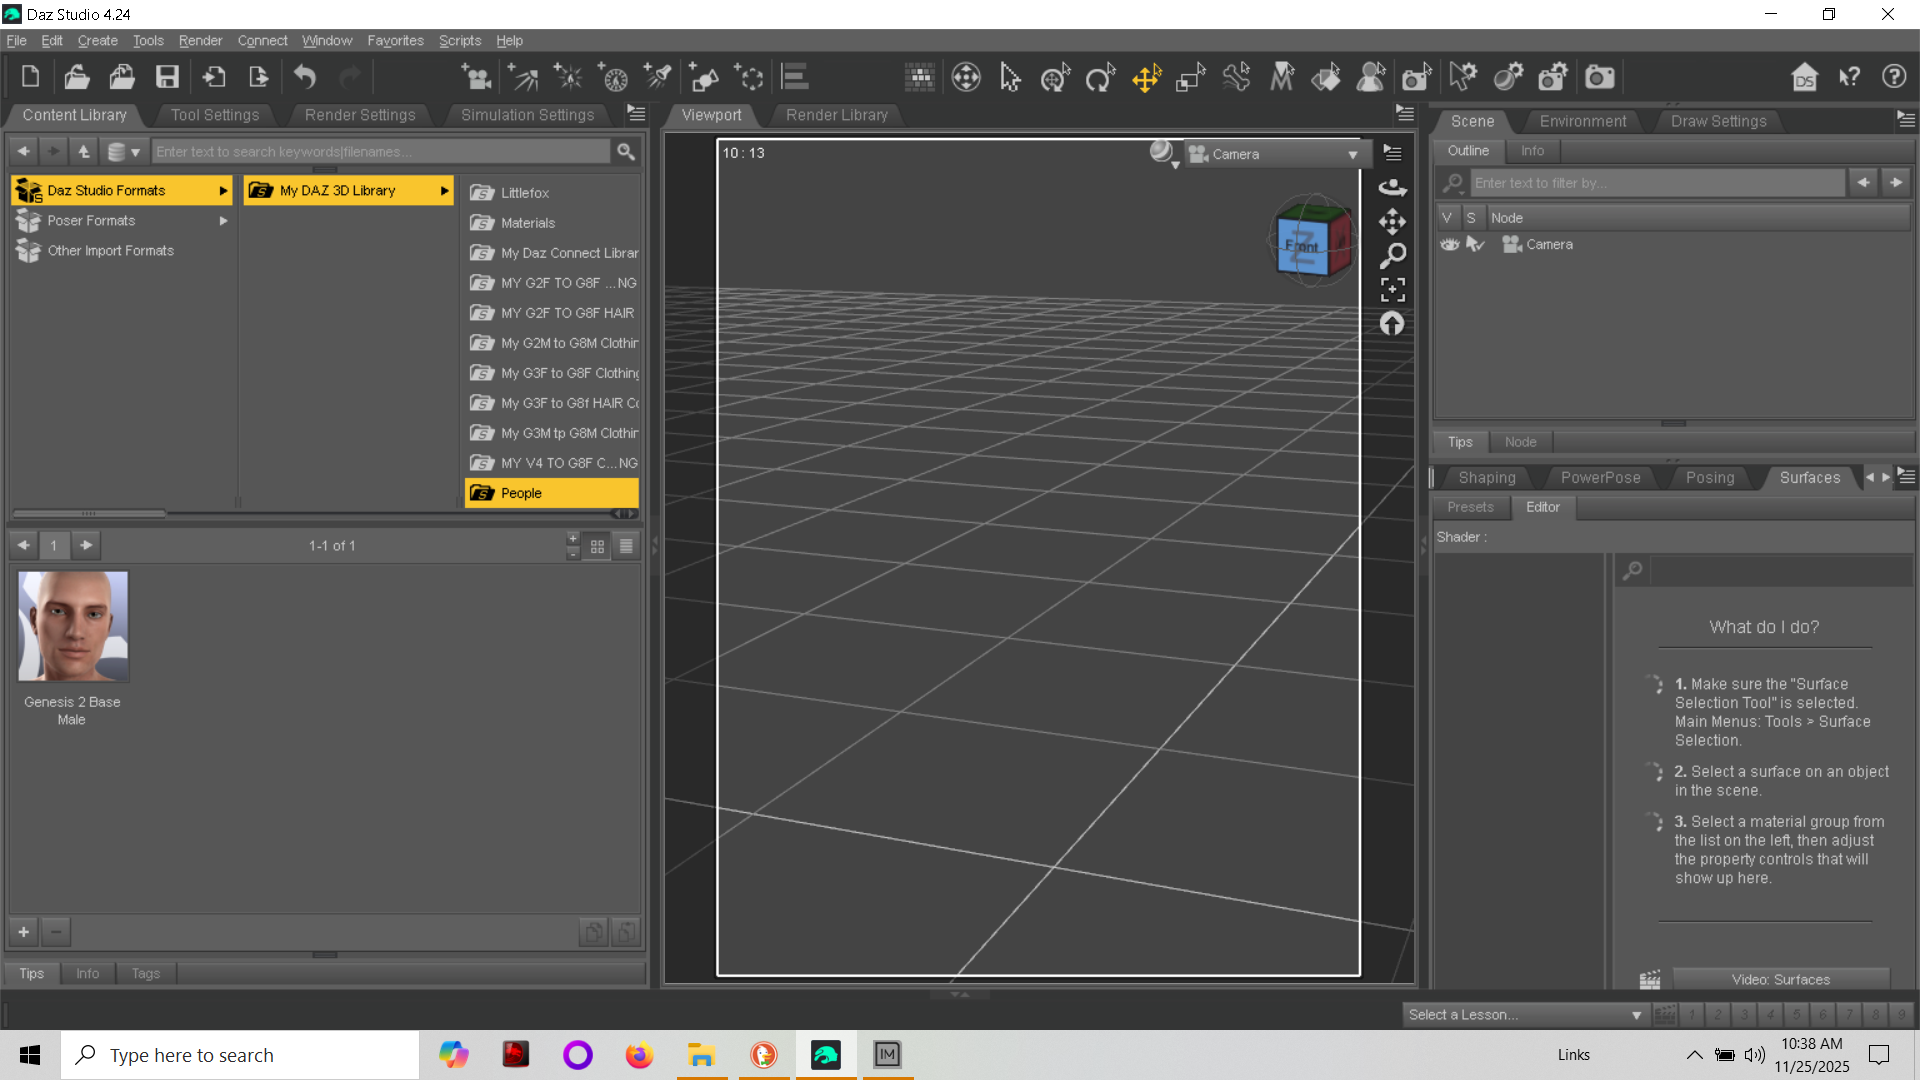This screenshot has width=1920, height=1080.
Task: Select the Scale tool icon
Action: coord(1191,77)
